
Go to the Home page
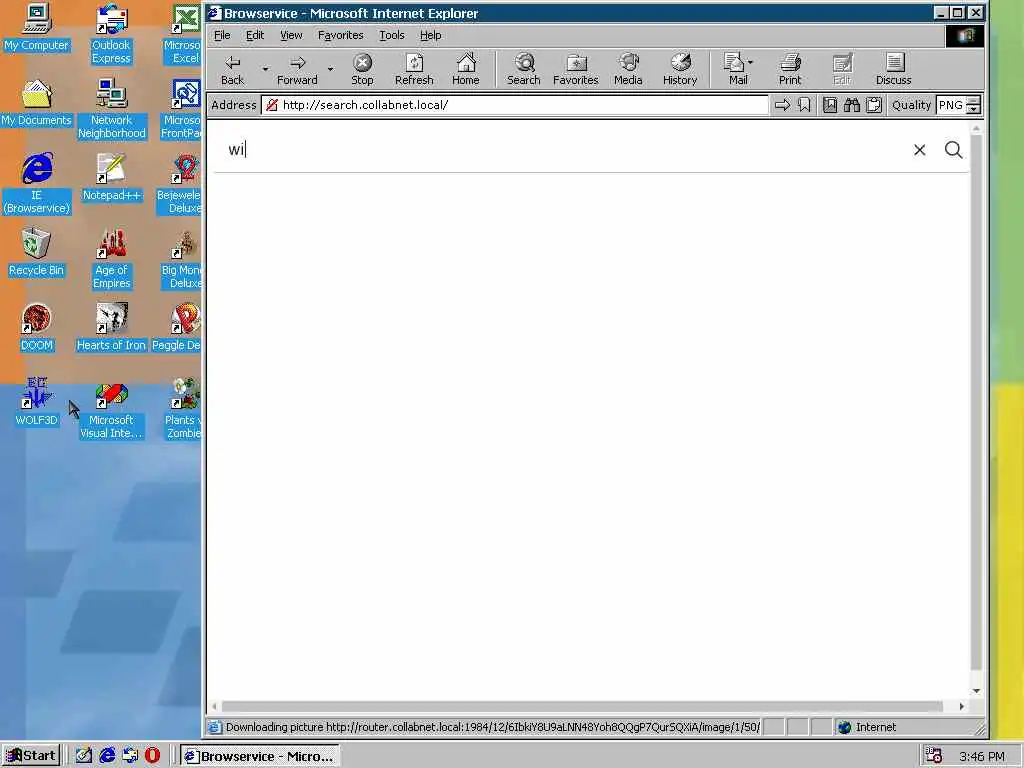point(466,69)
